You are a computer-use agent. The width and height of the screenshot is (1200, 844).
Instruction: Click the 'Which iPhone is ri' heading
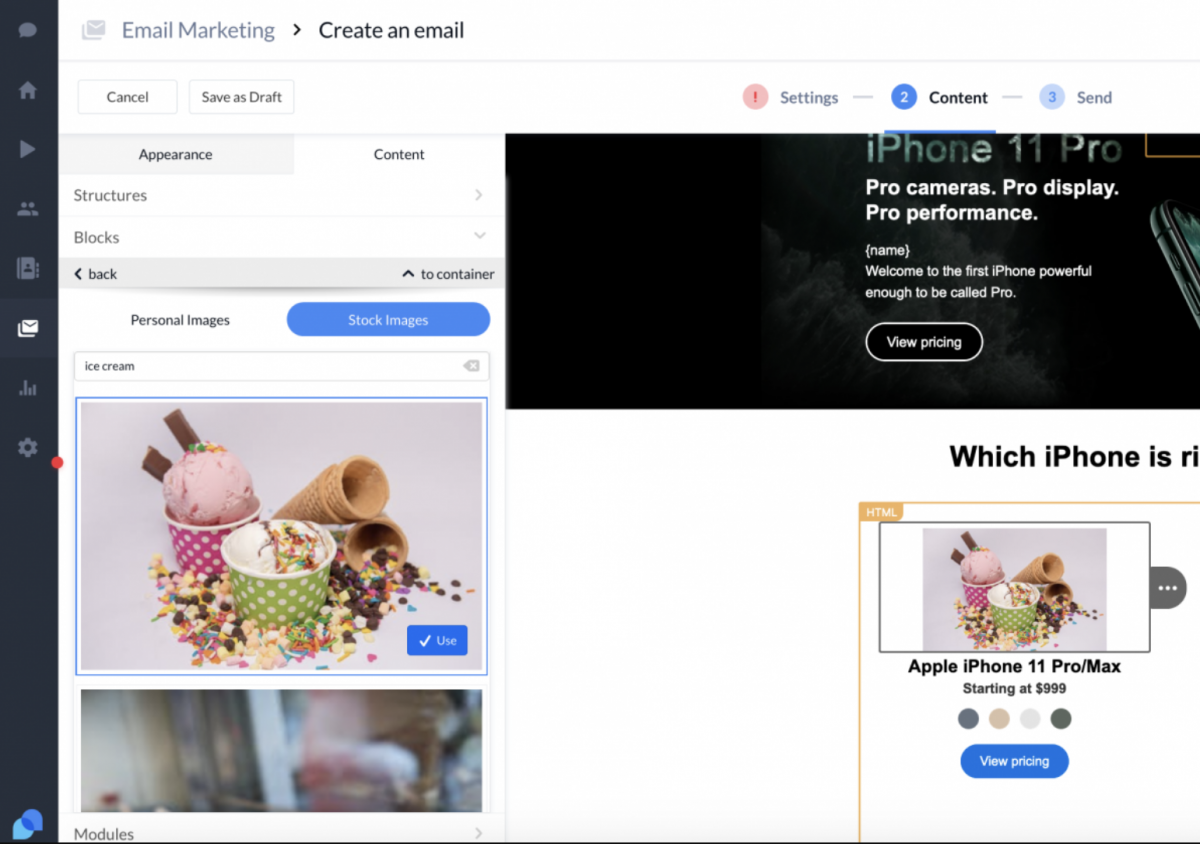1074,457
